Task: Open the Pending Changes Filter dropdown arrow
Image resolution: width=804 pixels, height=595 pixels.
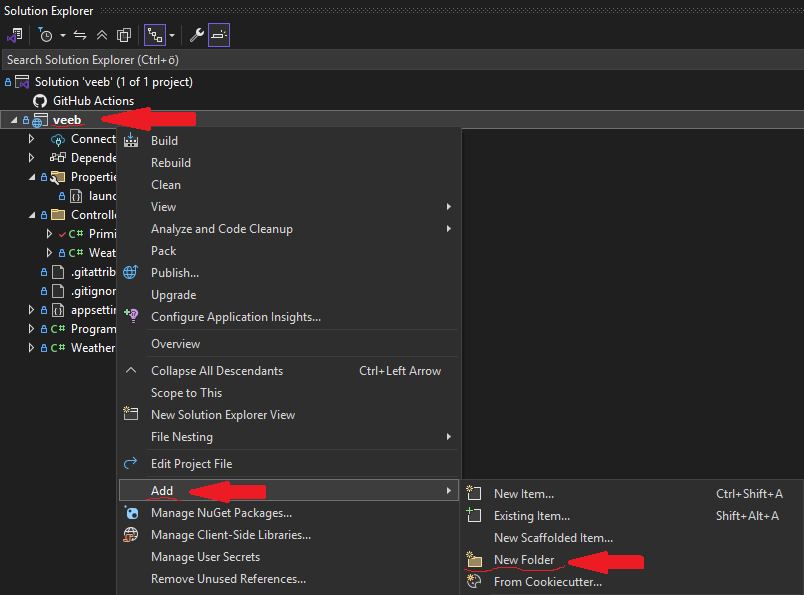Action: (x=62, y=35)
